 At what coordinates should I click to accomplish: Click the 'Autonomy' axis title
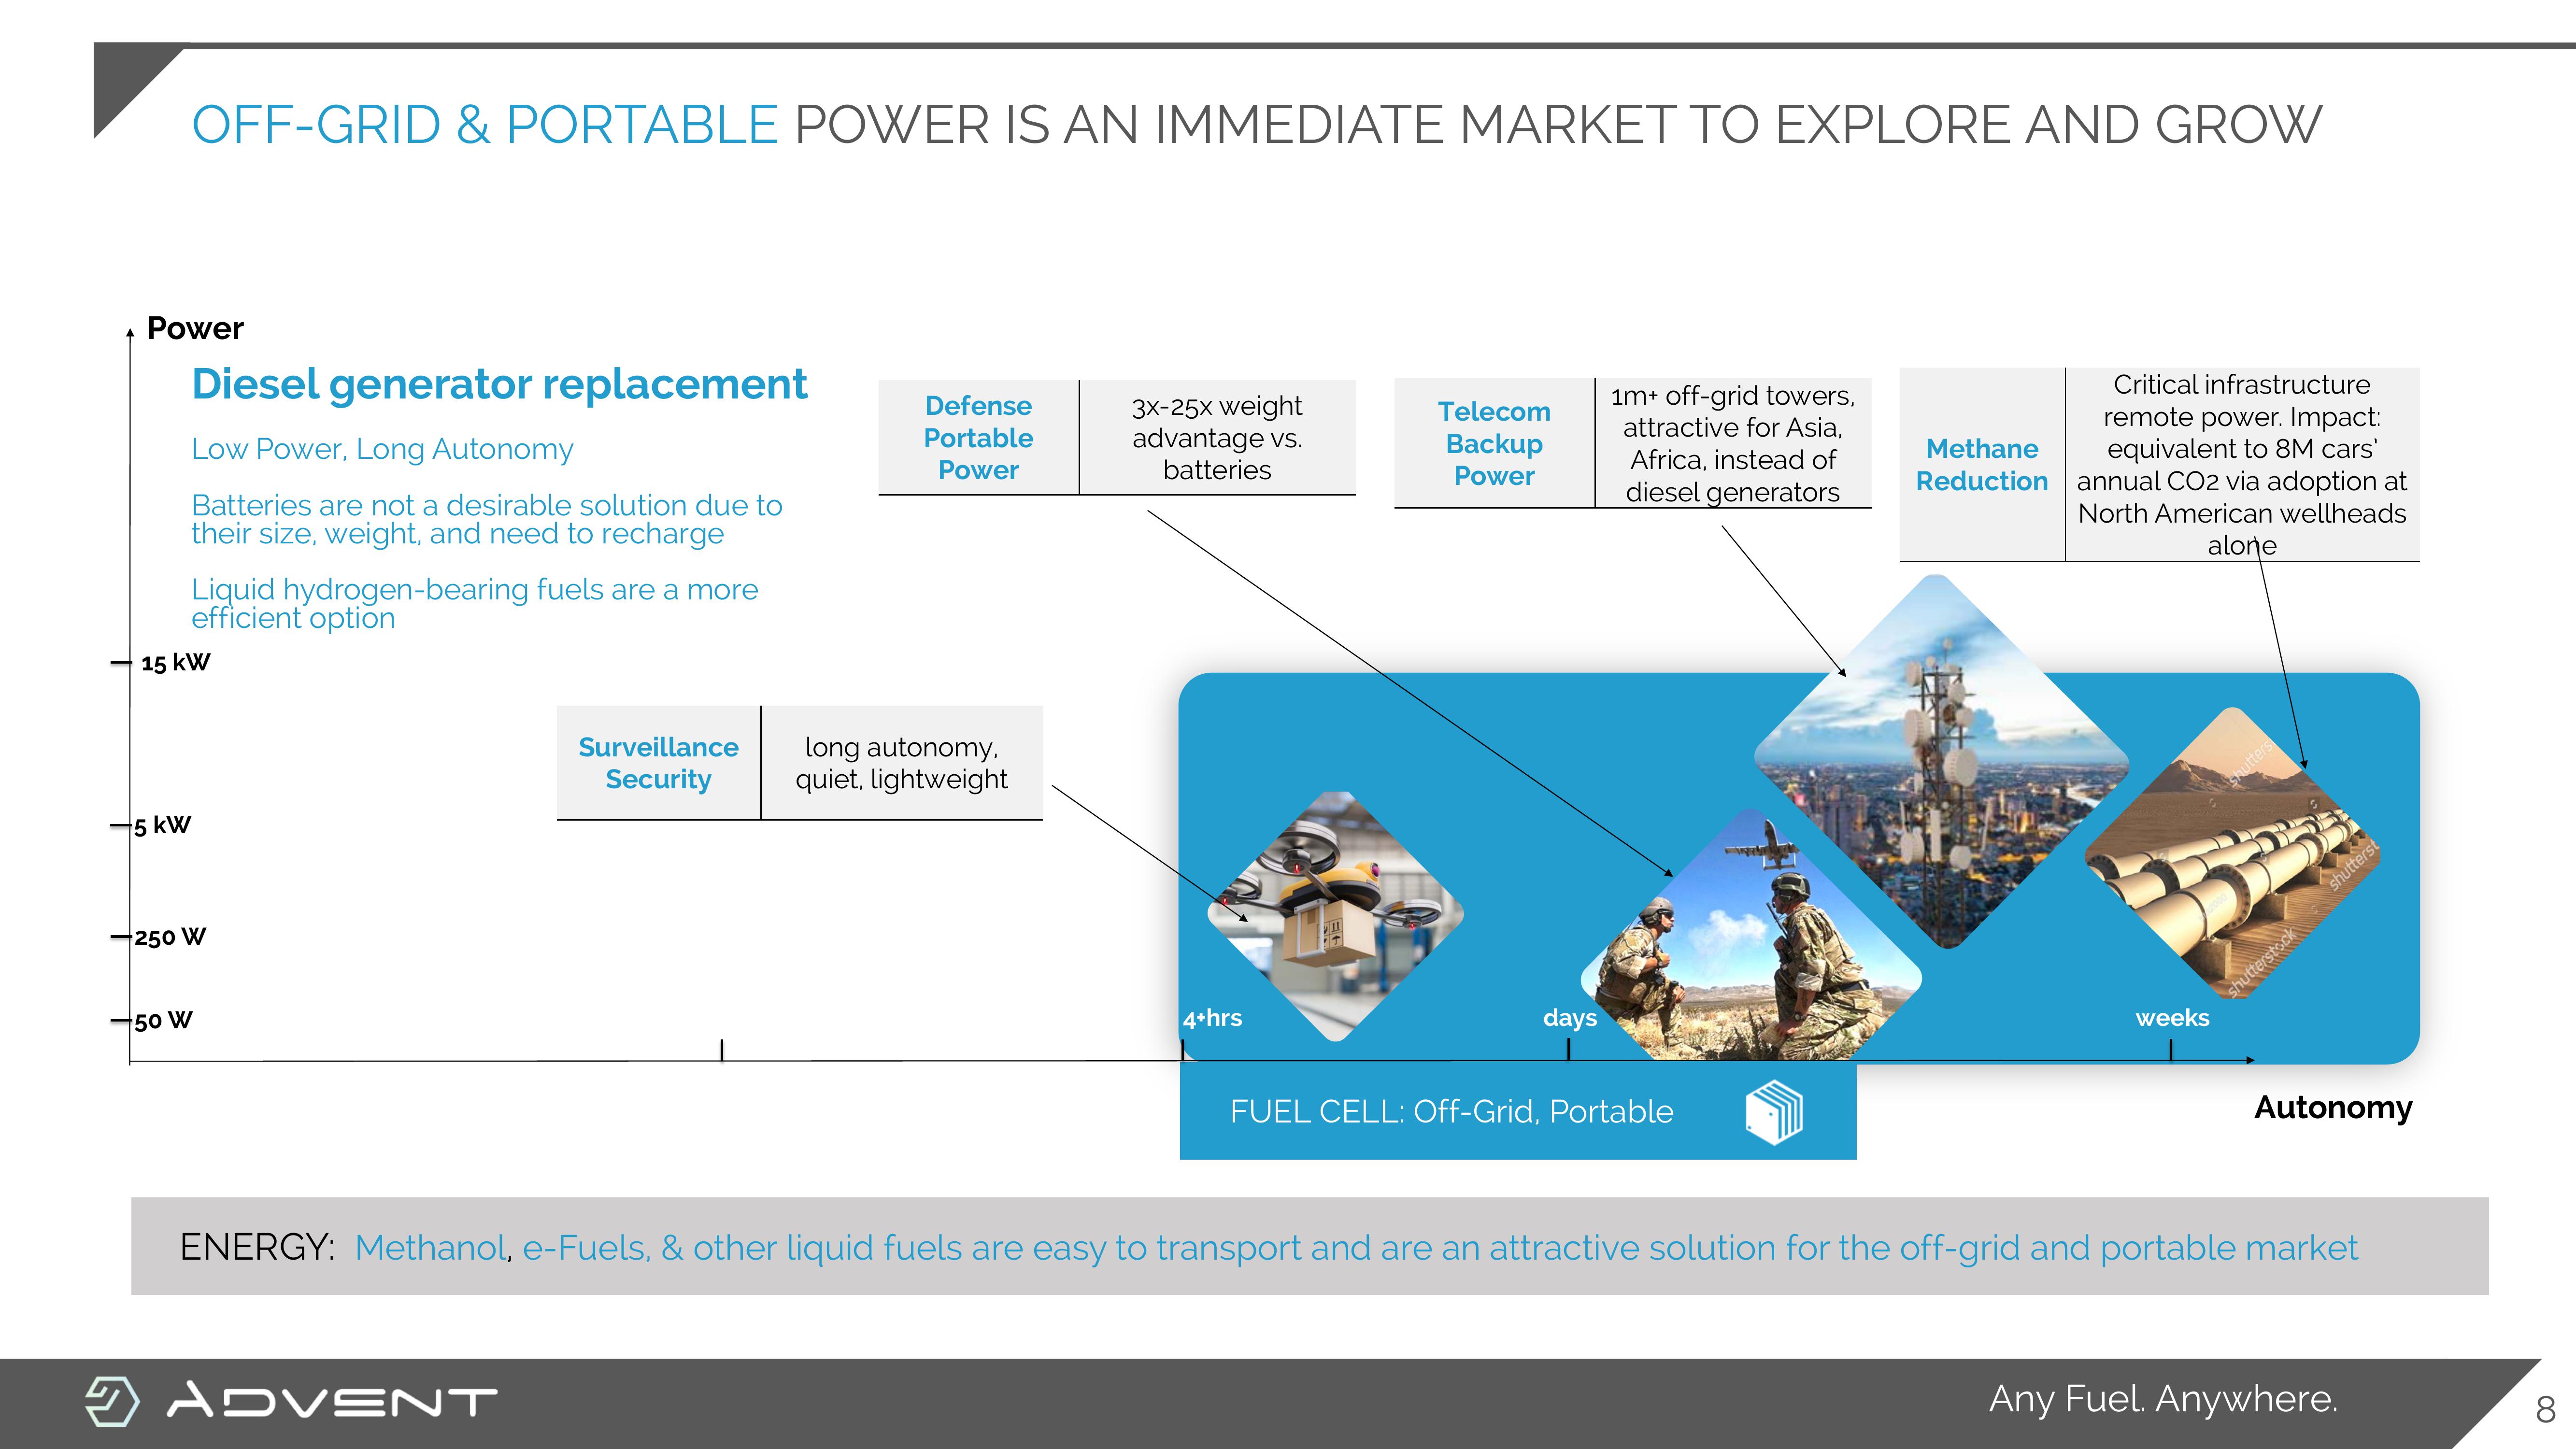tap(2333, 1108)
